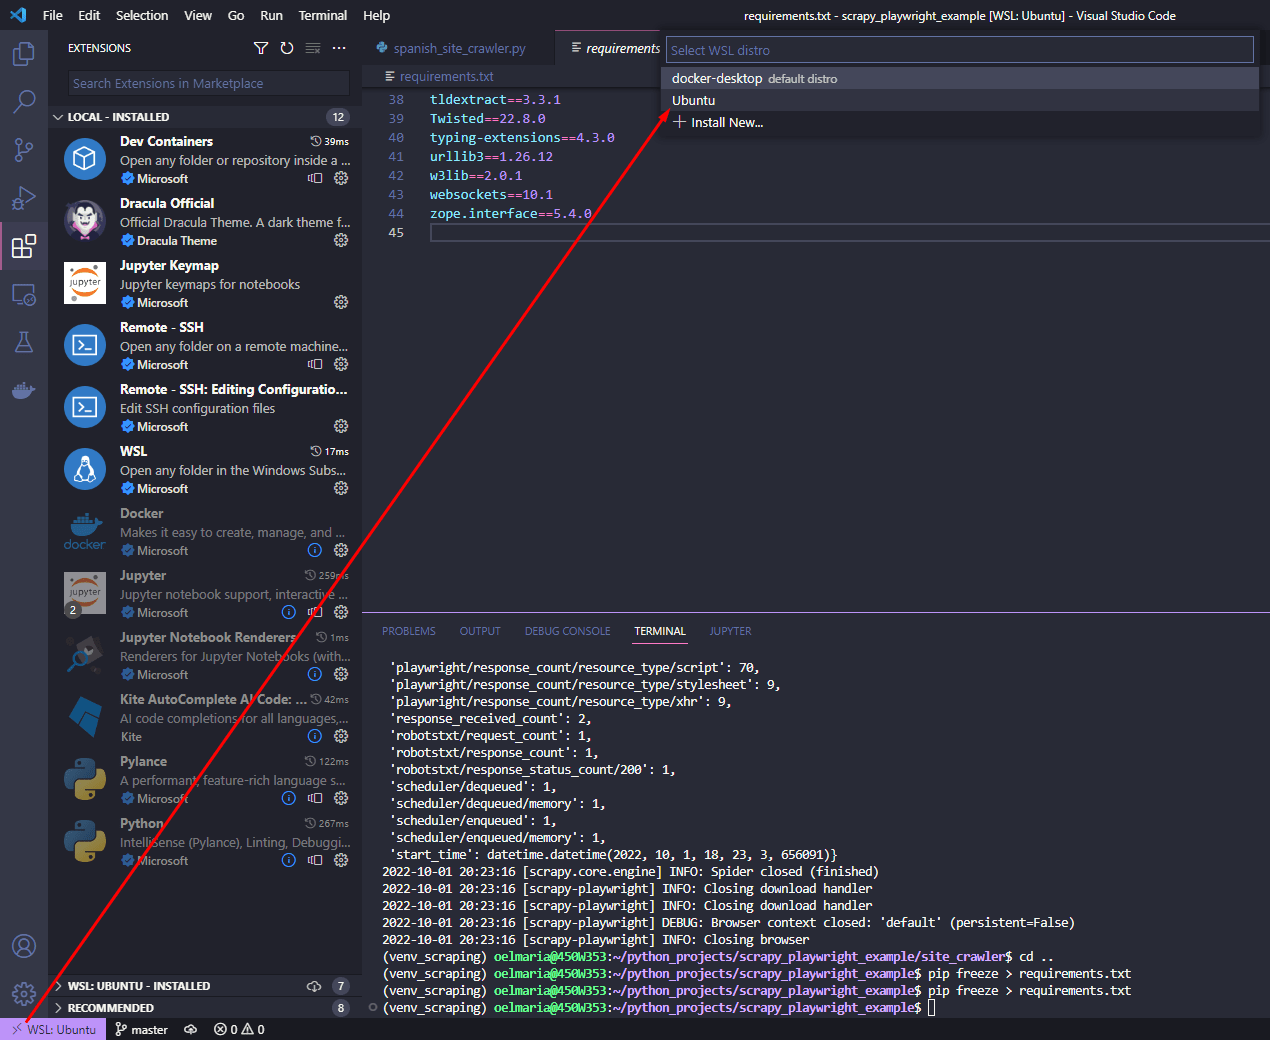Open the Manage gear in the activity bar
This screenshot has height=1040, width=1270.
coord(22,994)
